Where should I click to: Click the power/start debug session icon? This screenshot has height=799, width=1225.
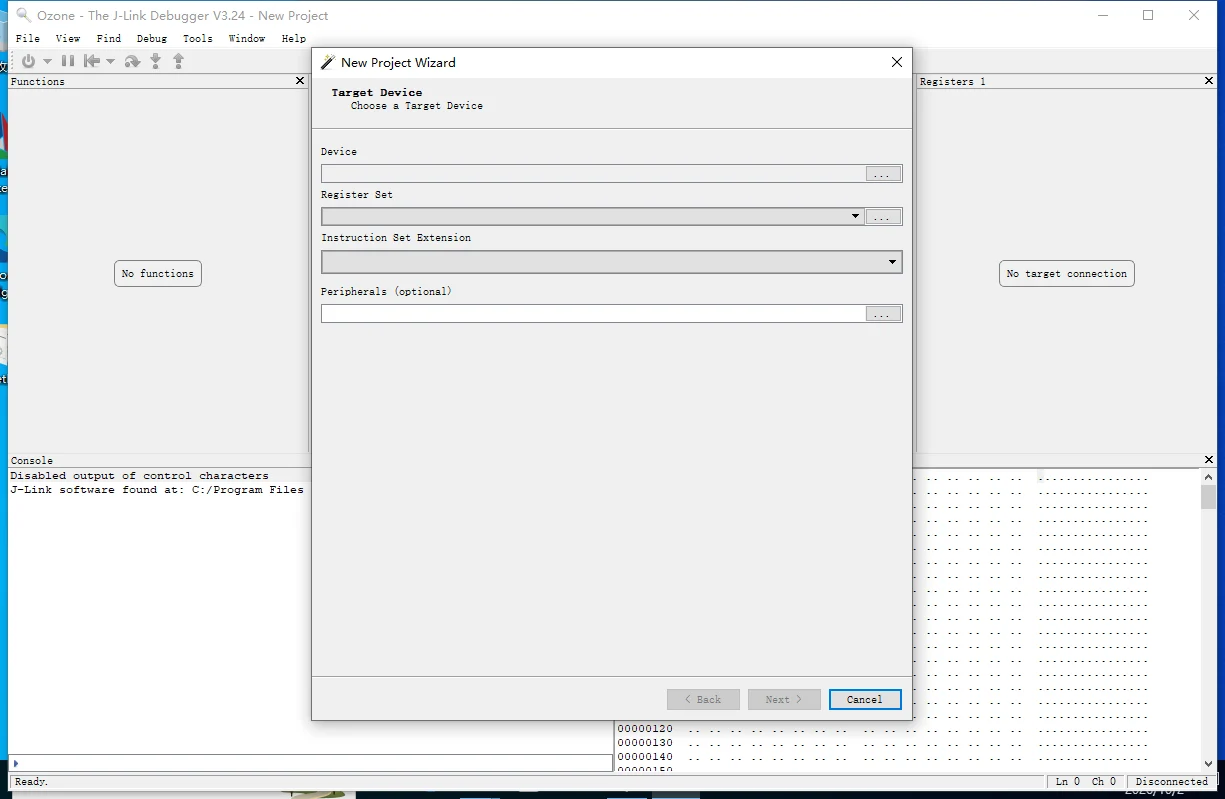coord(28,61)
